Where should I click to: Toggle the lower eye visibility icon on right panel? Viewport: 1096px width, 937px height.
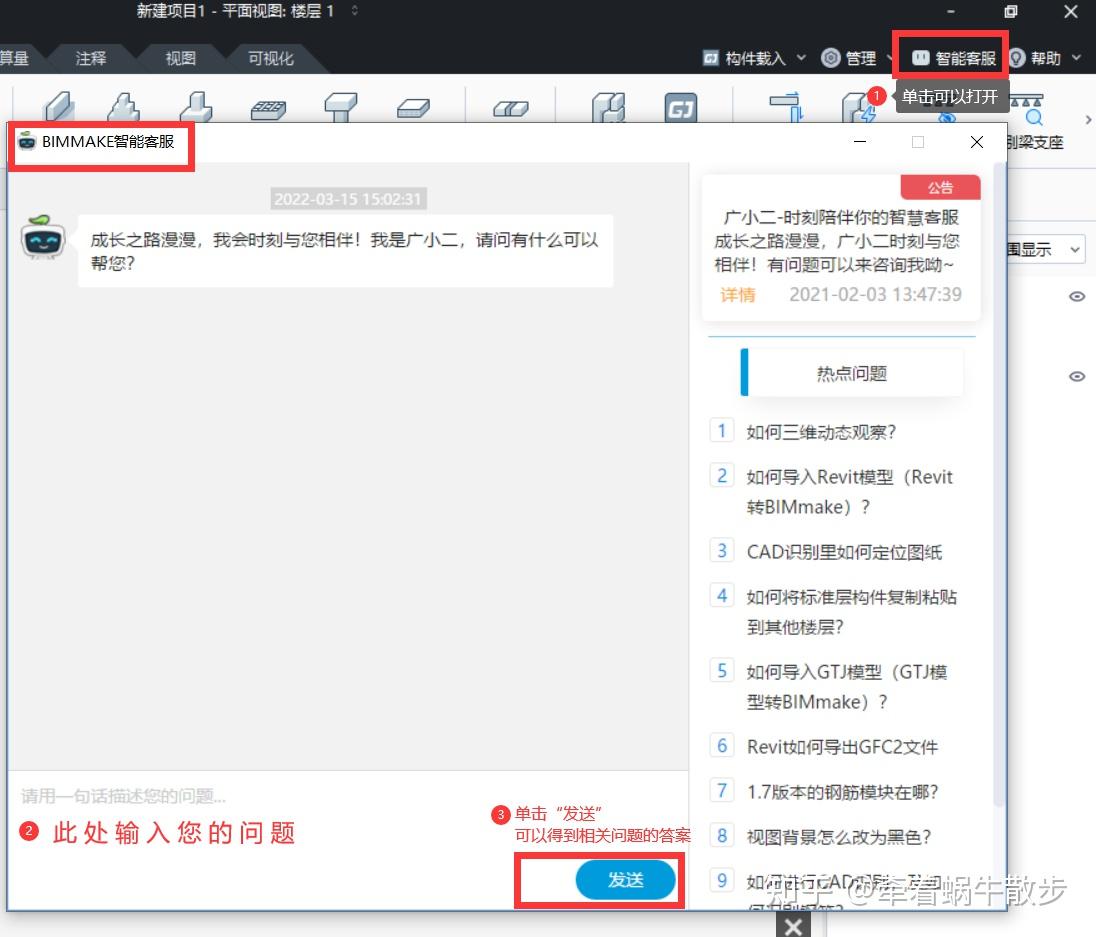coord(1077,376)
